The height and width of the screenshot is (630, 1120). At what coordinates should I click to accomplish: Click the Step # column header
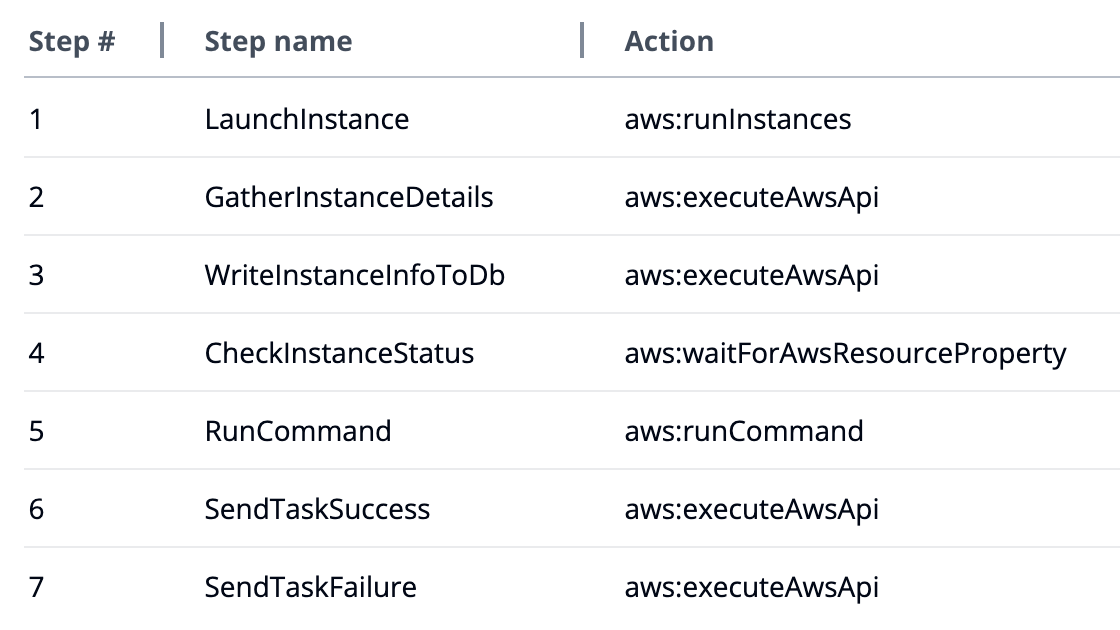point(71,42)
